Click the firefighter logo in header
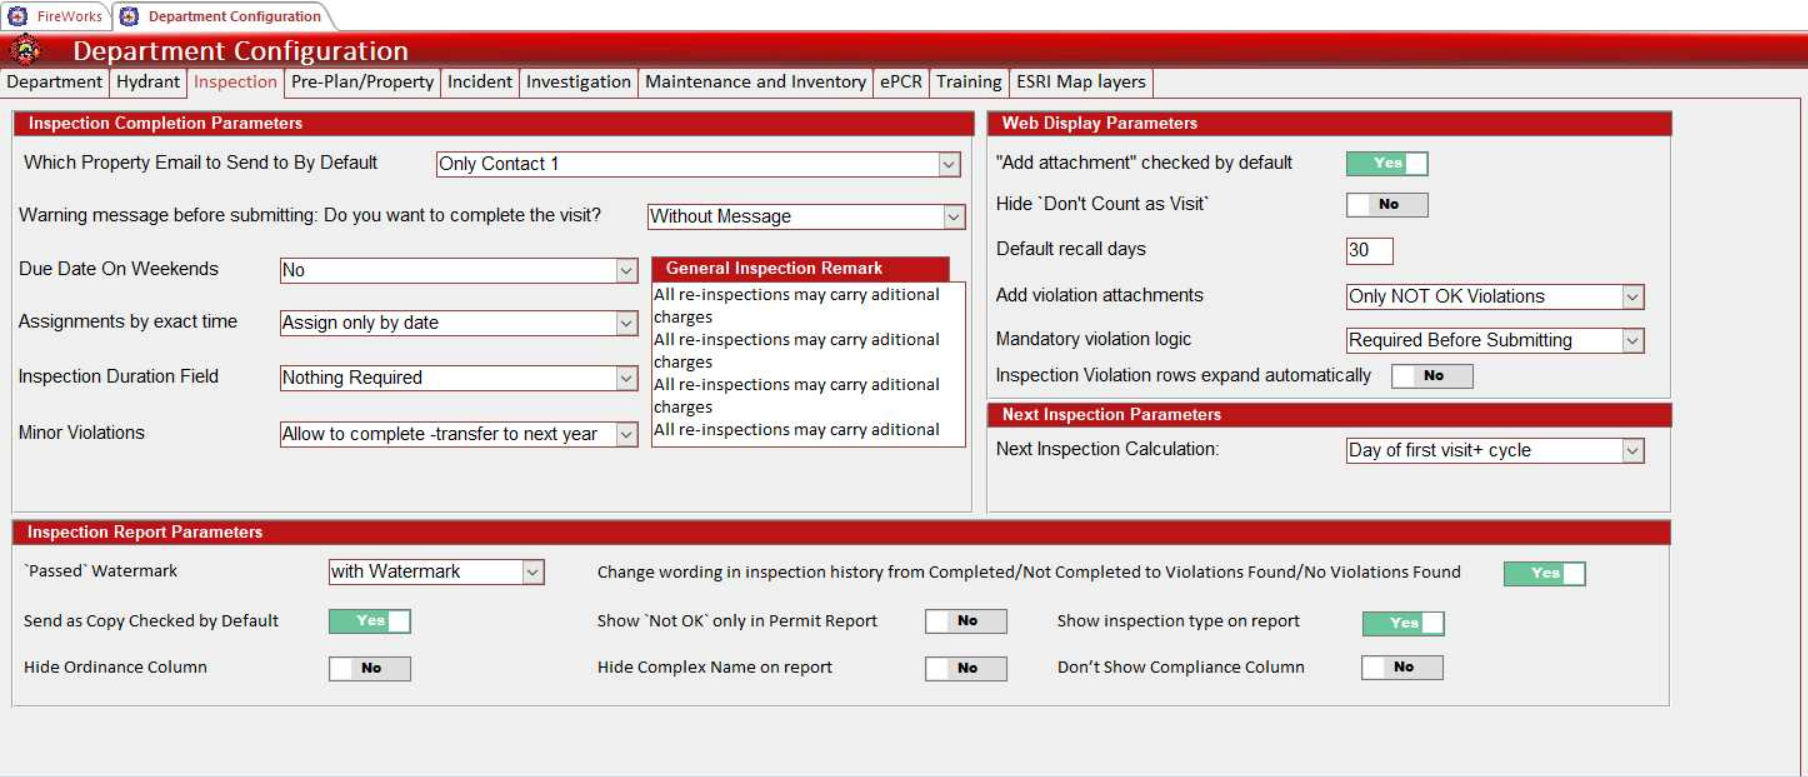Screen dimensions: 1808x777 pos(26,49)
